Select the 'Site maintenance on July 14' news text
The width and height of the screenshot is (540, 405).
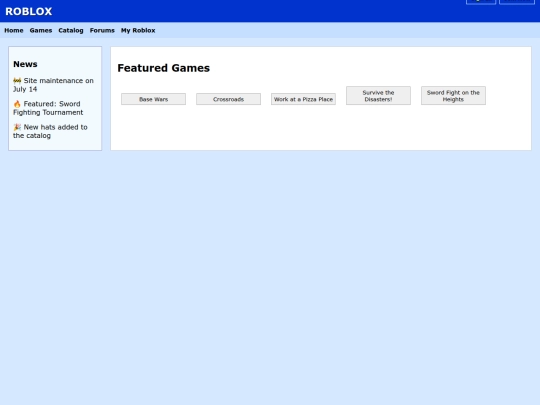53,85
